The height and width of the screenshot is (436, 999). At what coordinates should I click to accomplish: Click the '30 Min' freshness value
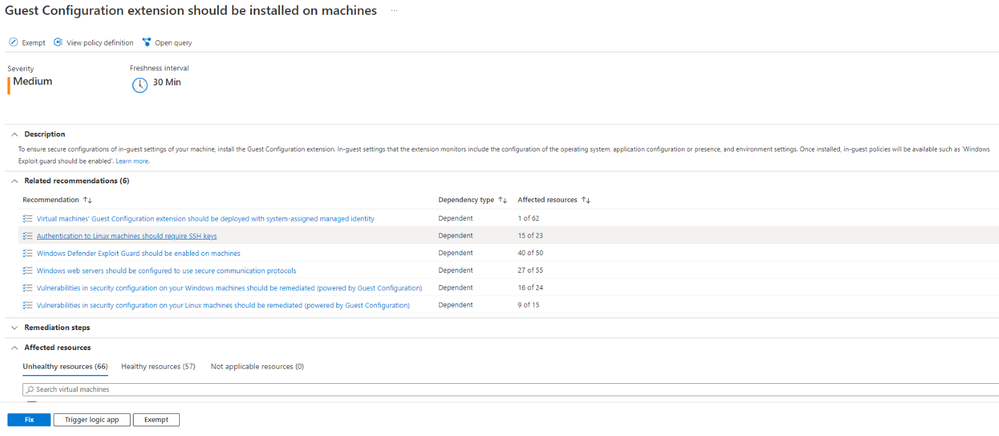point(167,82)
